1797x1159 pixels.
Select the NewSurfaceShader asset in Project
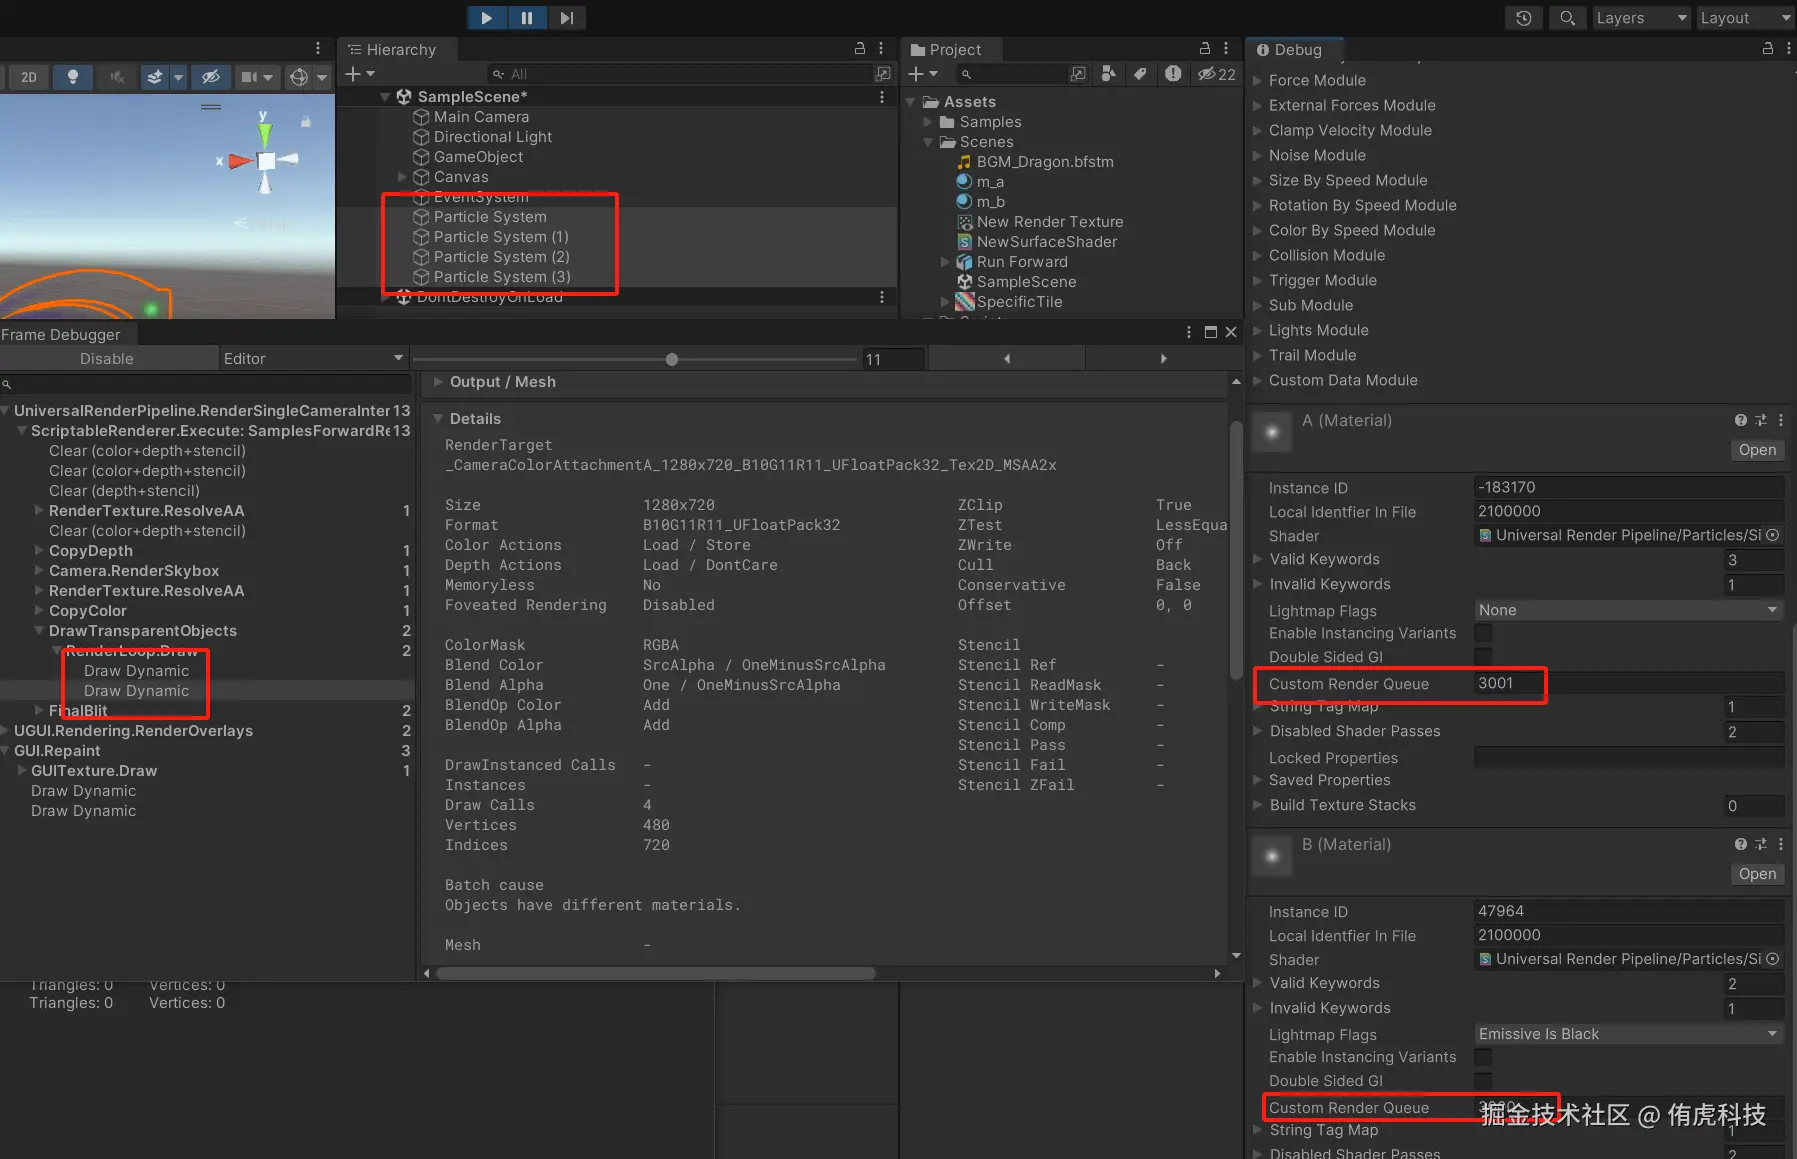coord(1047,242)
